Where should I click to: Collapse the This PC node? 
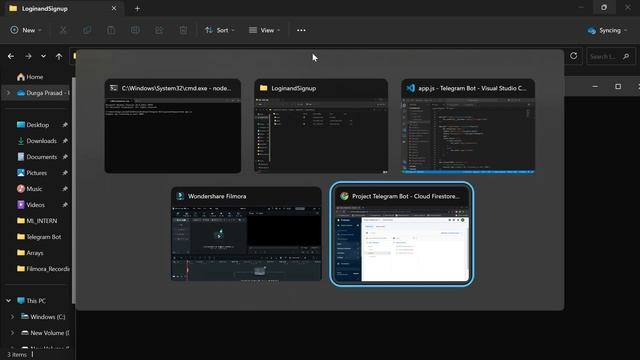pos(9,301)
